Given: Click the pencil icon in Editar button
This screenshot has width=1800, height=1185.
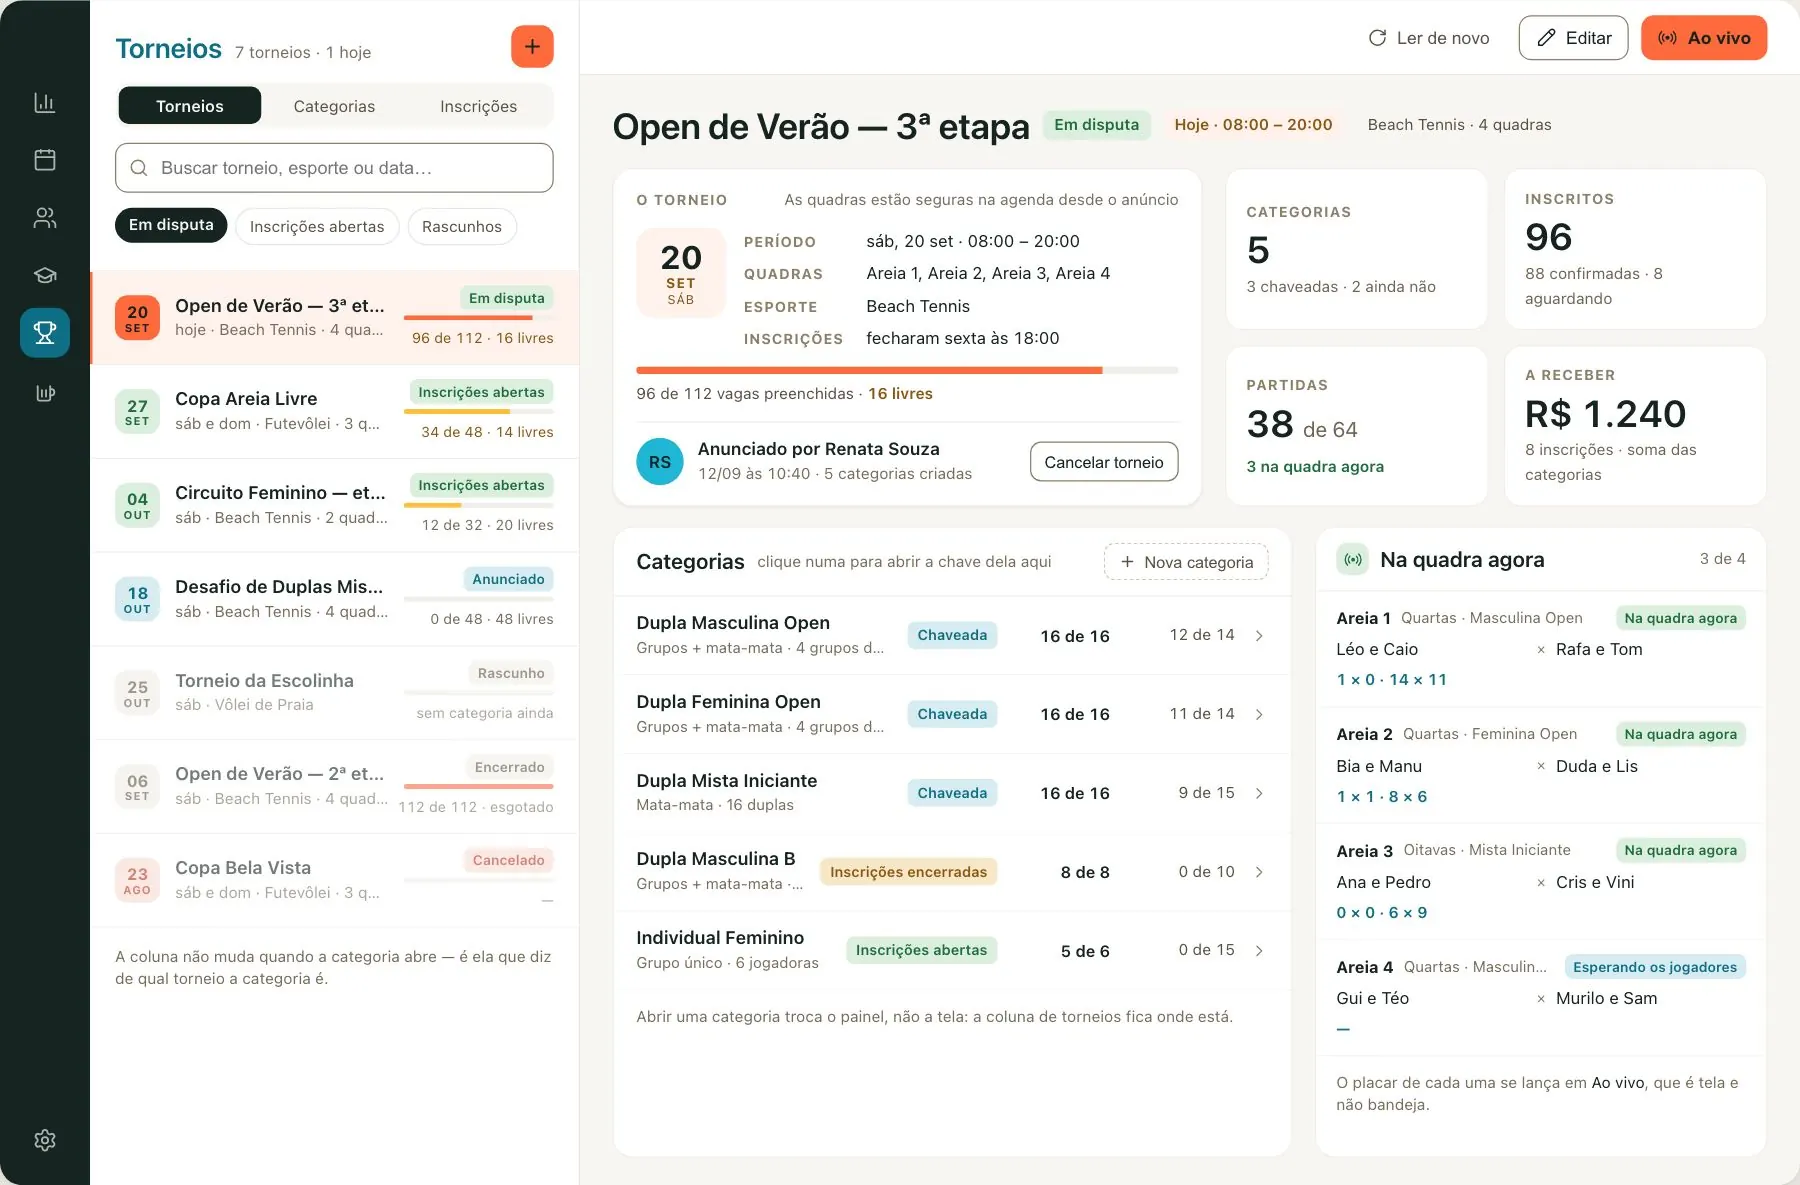Looking at the screenshot, I should (x=1546, y=38).
